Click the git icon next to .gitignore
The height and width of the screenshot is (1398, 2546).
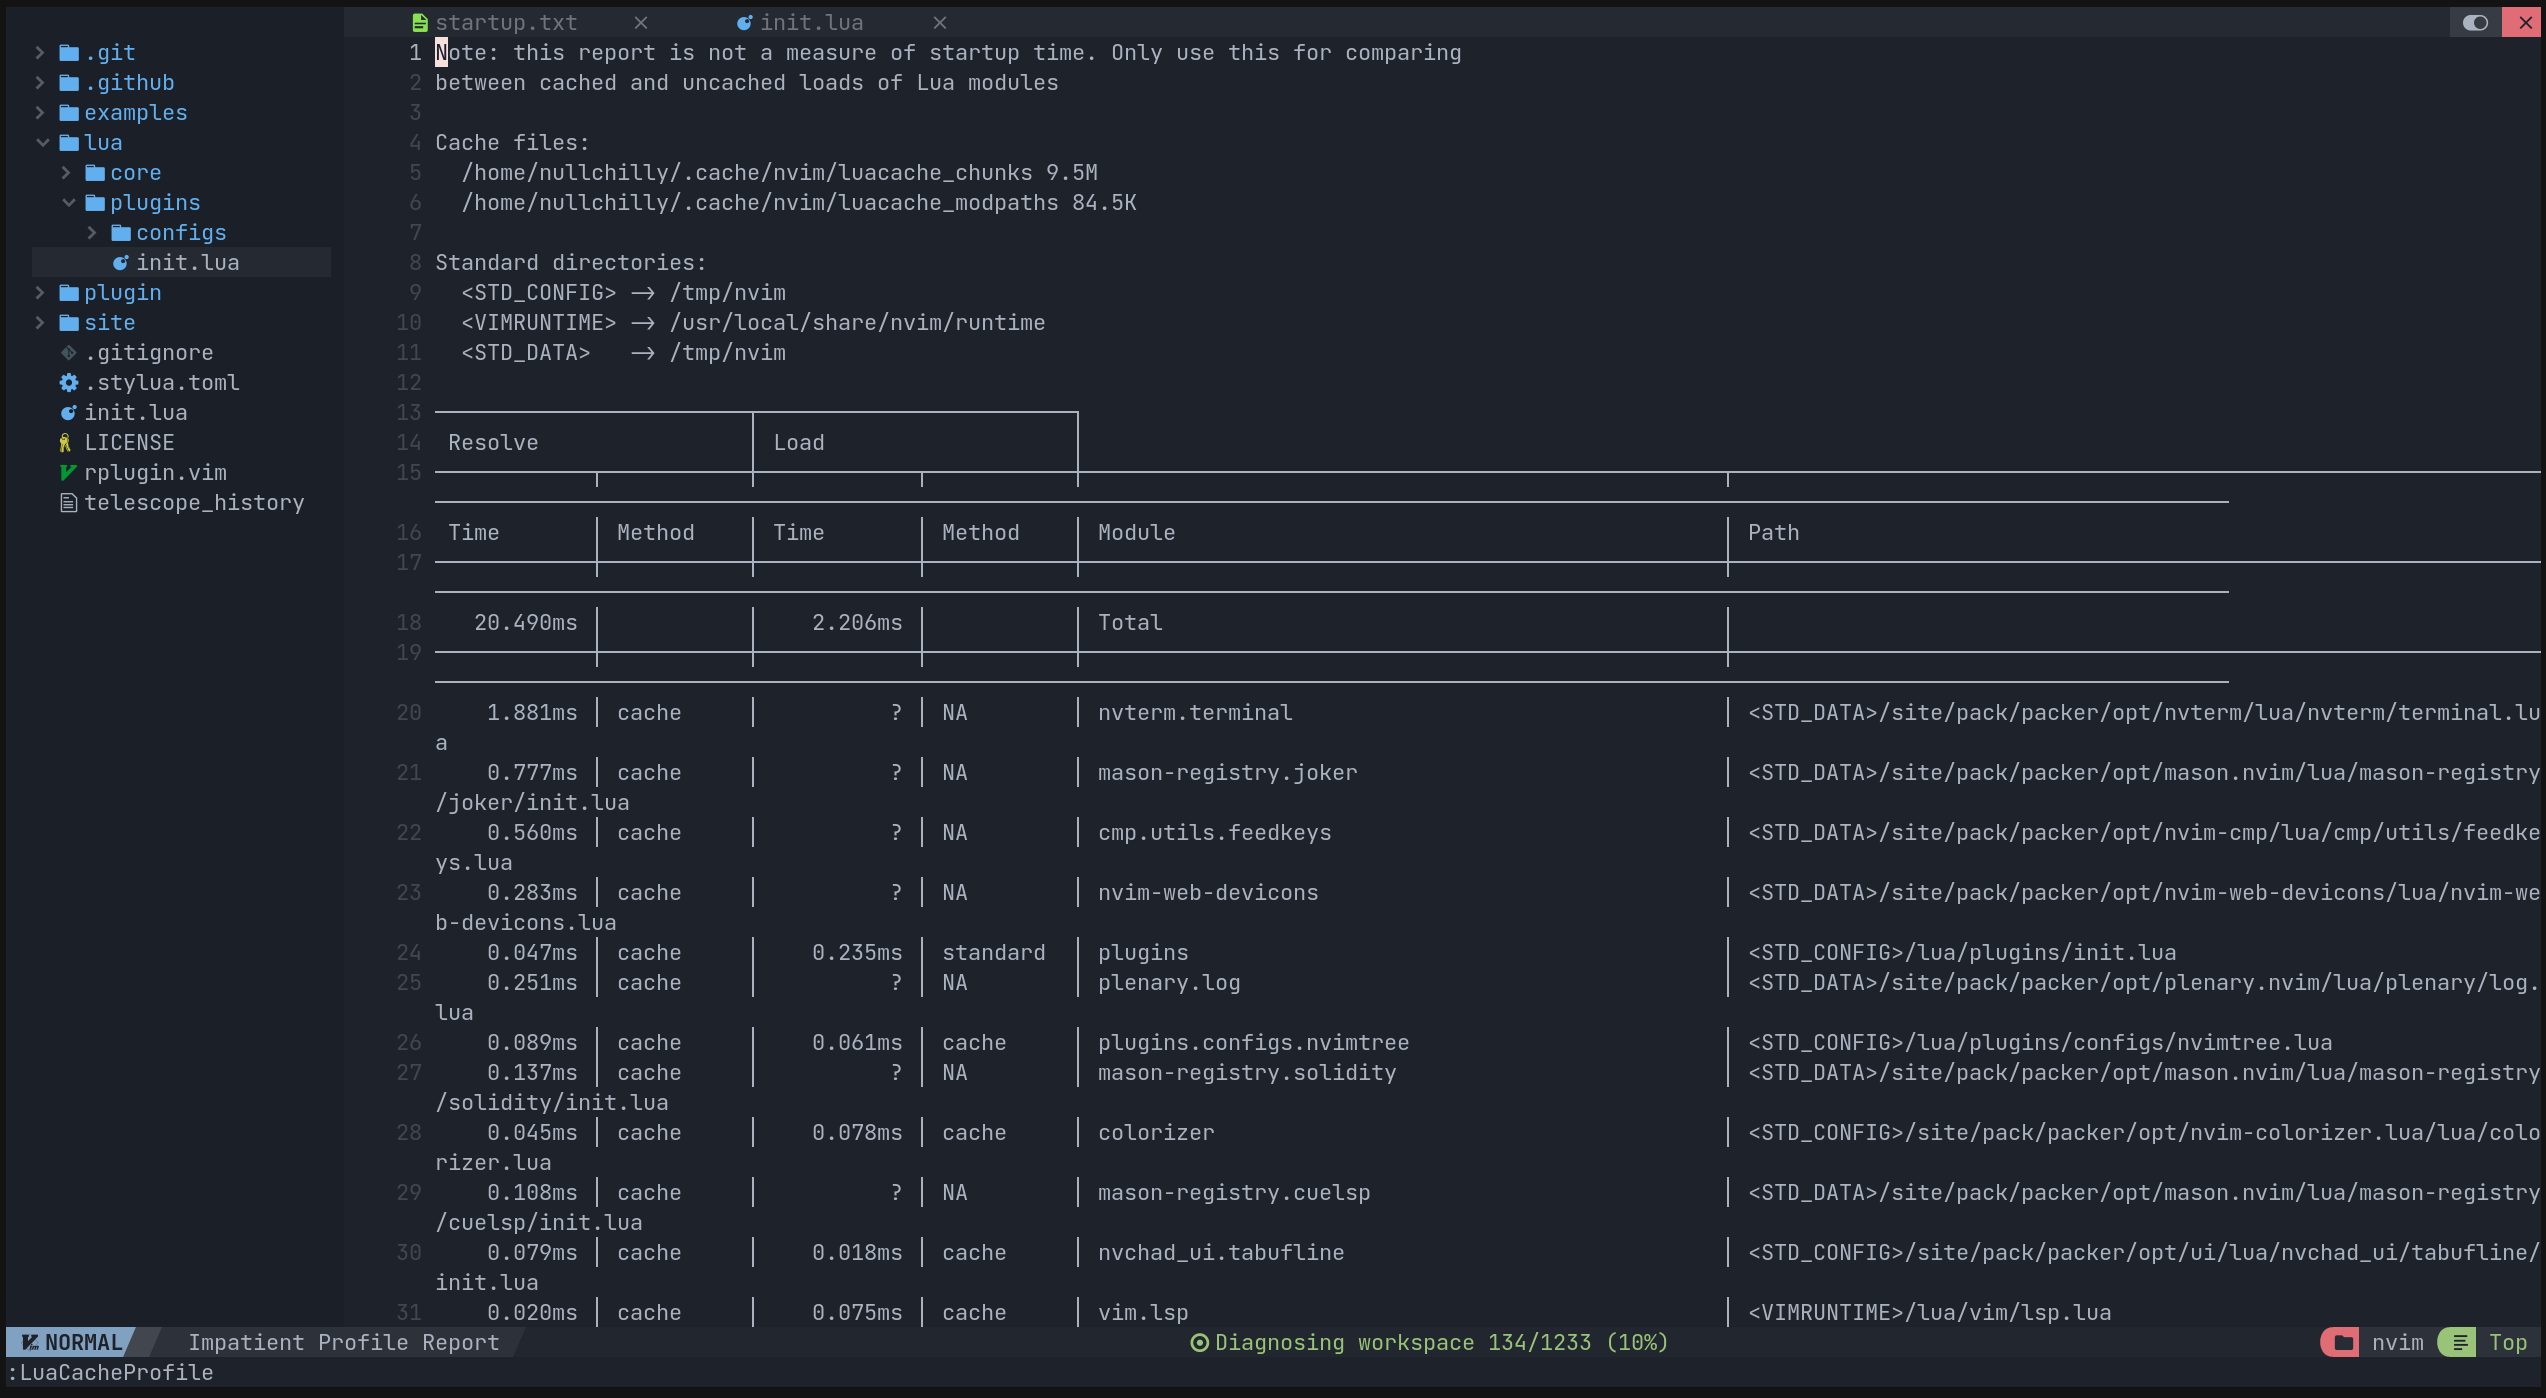(x=68, y=352)
